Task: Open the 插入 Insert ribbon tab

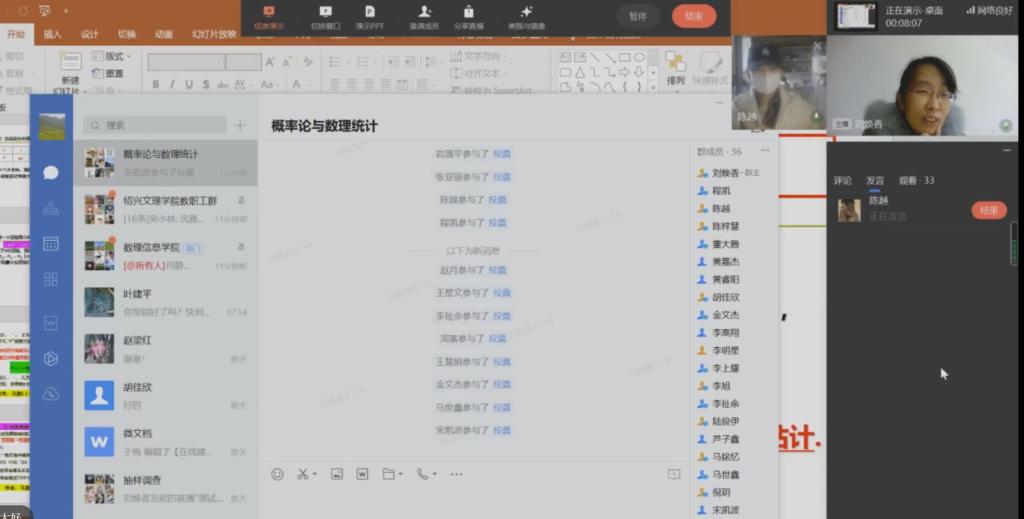Action: coord(52,34)
